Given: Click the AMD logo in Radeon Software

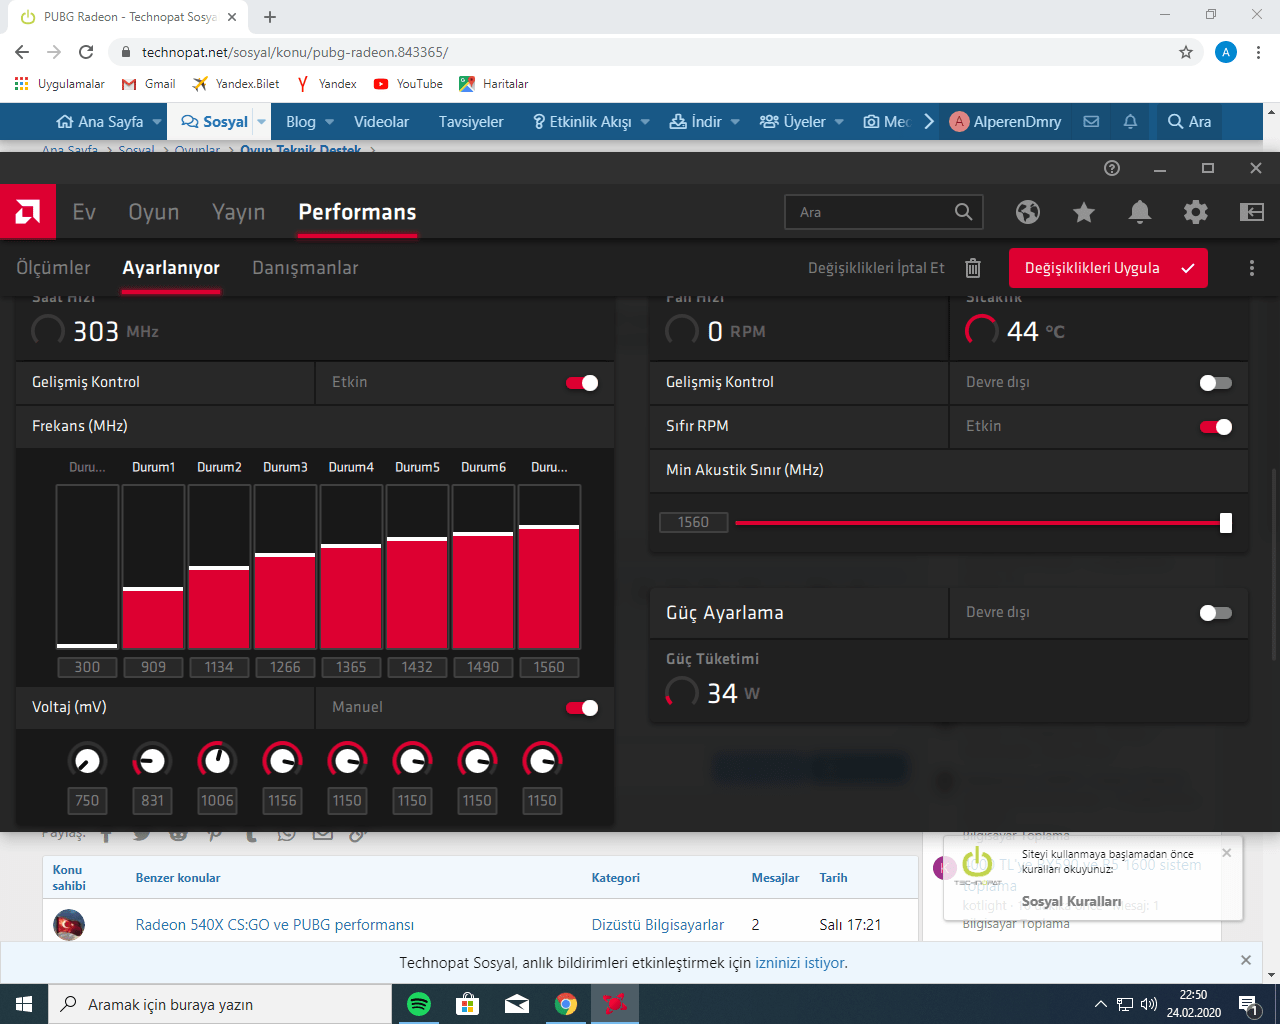Looking at the screenshot, I should (x=28, y=211).
